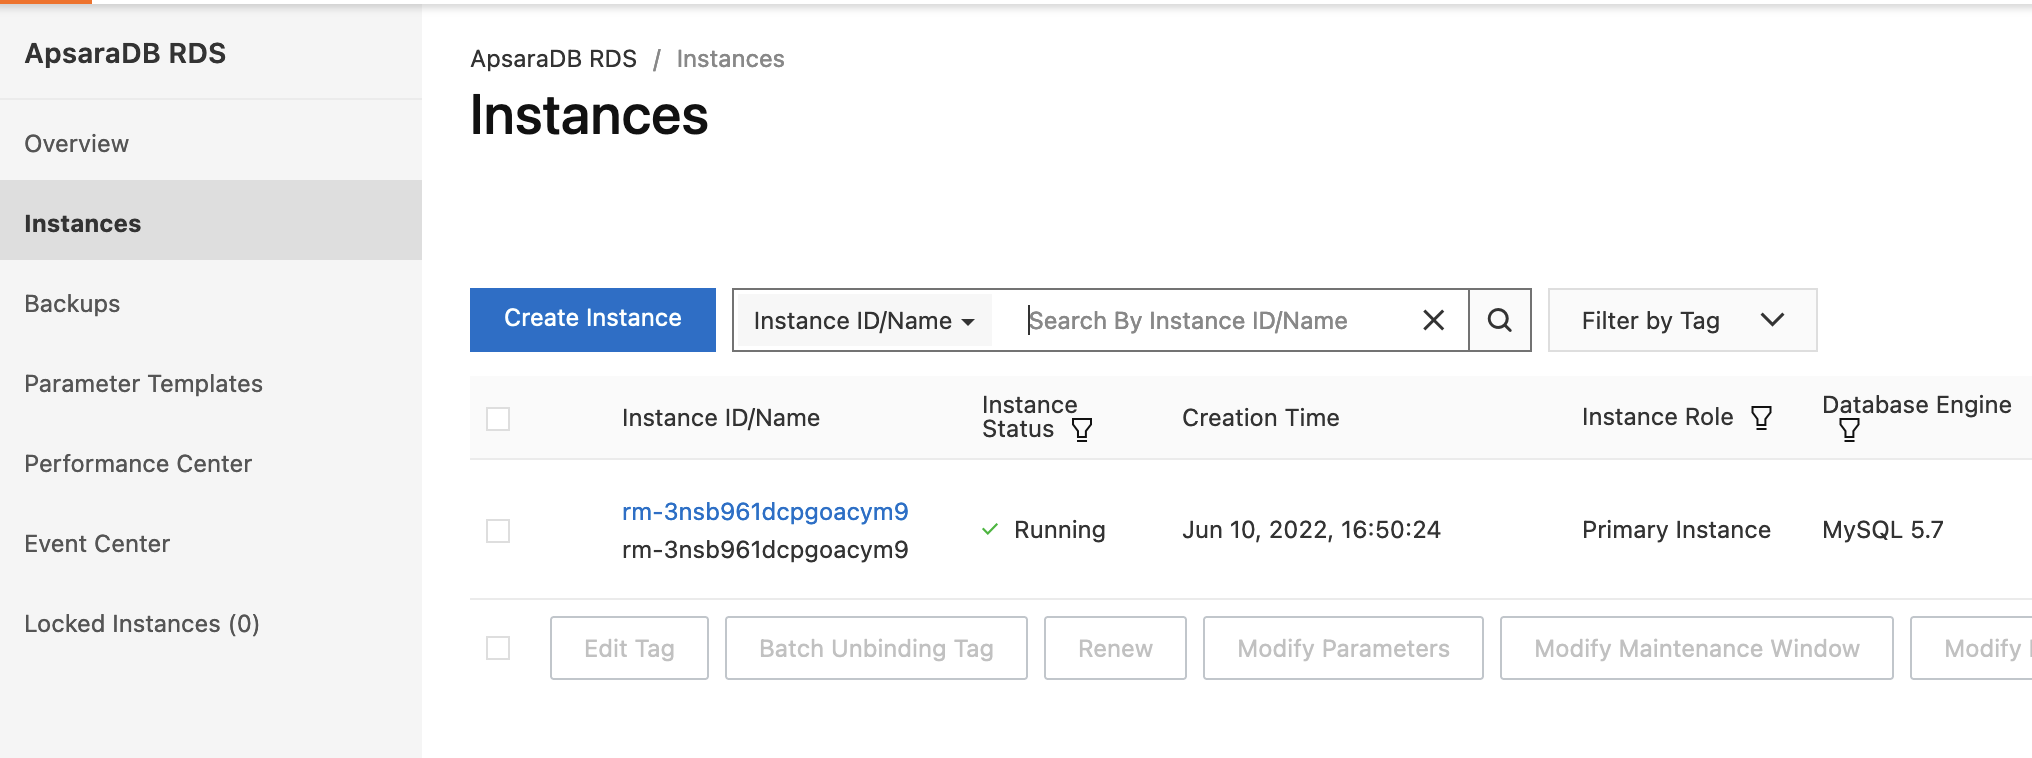The image size is (2032, 758).
Task: Click the Modify Parameters button
Action: click(x=1343, y=648)
